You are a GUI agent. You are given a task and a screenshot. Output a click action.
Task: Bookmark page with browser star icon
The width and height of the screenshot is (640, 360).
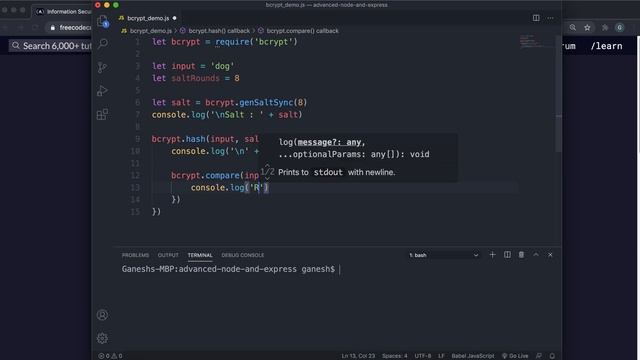tap(587, 27)
